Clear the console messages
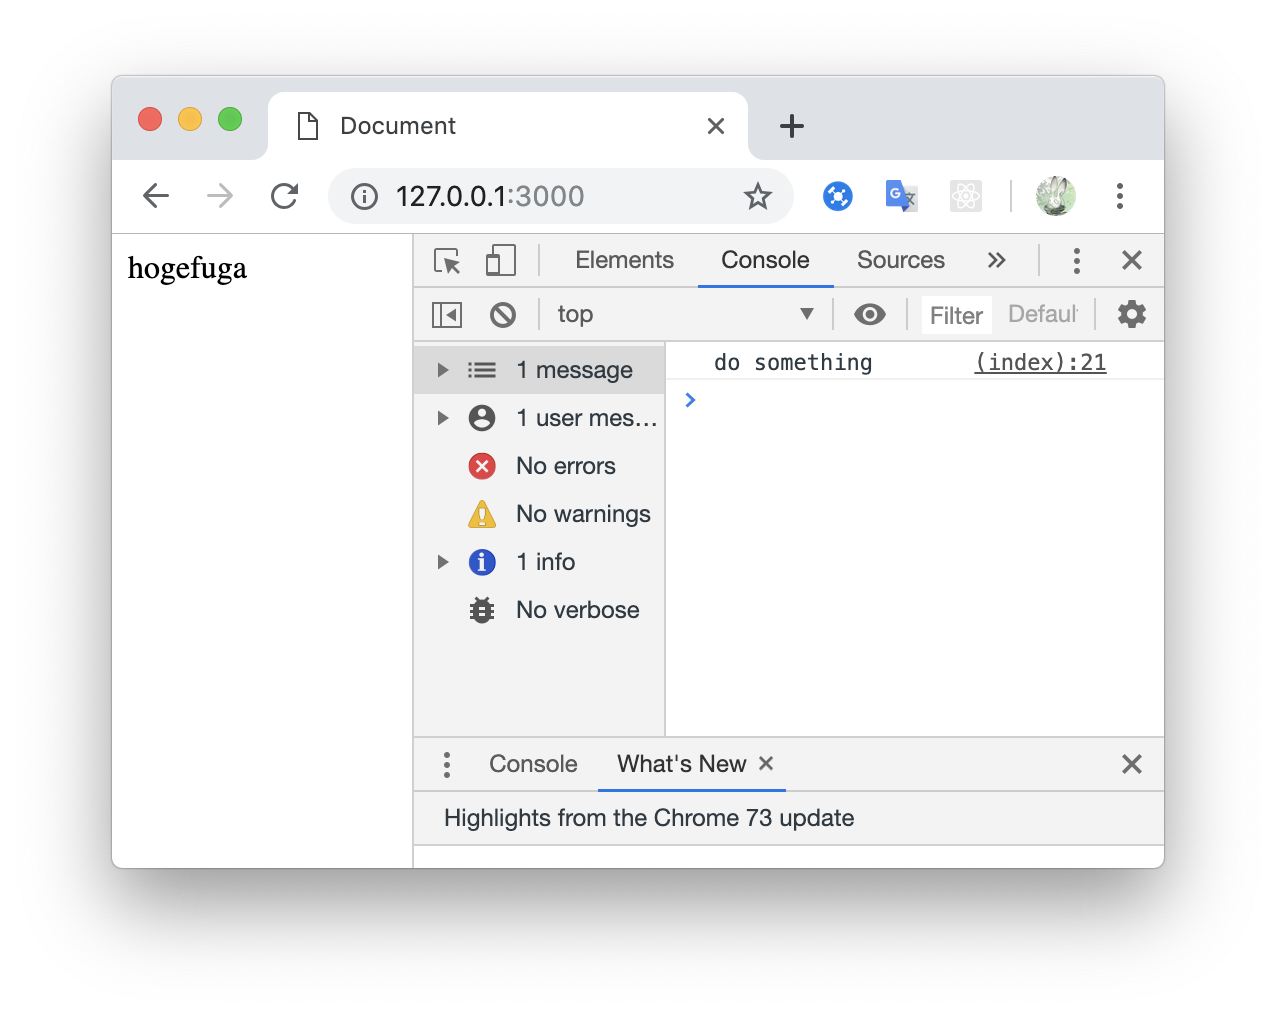The image size is (1276, 1016). tap(503, 314)
